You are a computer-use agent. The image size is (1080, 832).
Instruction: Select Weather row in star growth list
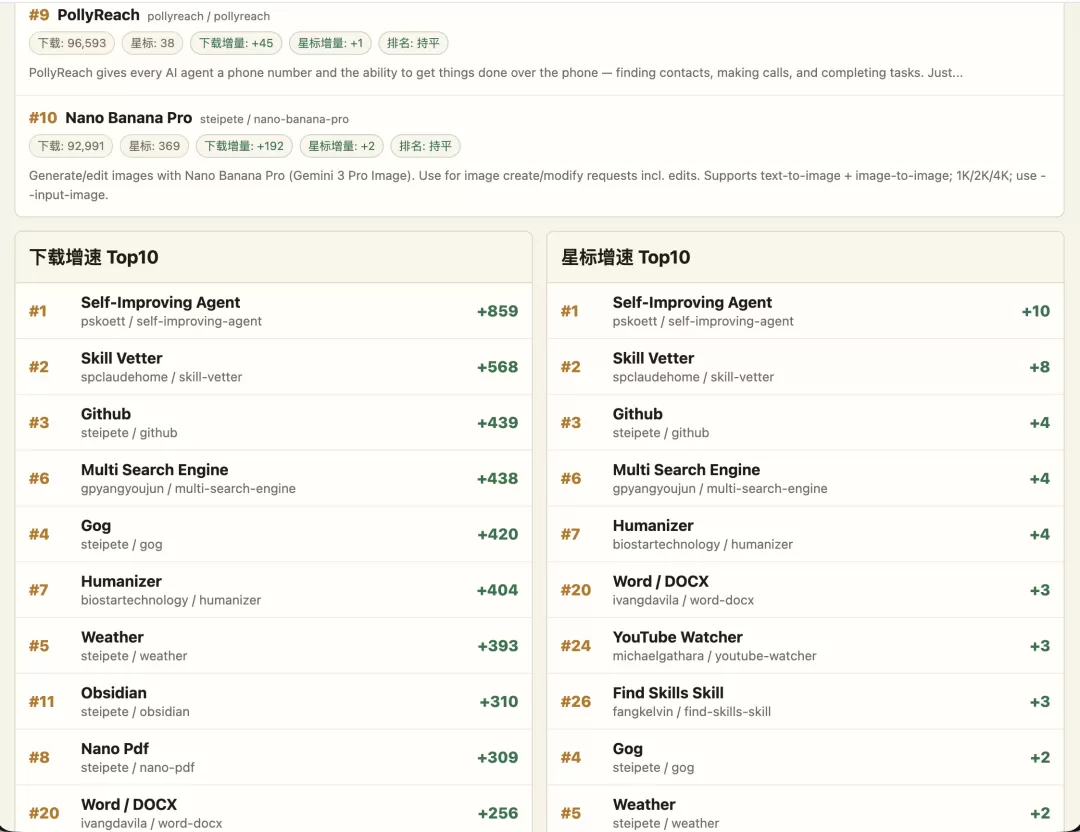pos(805,809)
